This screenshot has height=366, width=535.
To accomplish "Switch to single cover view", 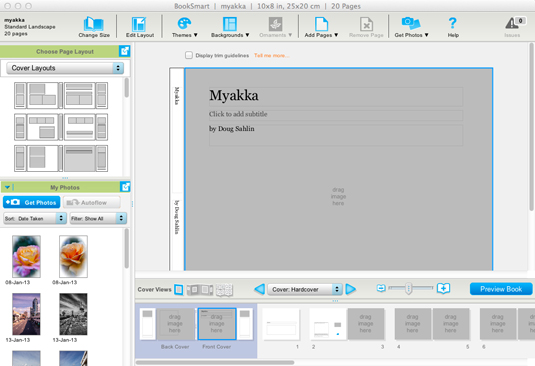I will (179, 290).
